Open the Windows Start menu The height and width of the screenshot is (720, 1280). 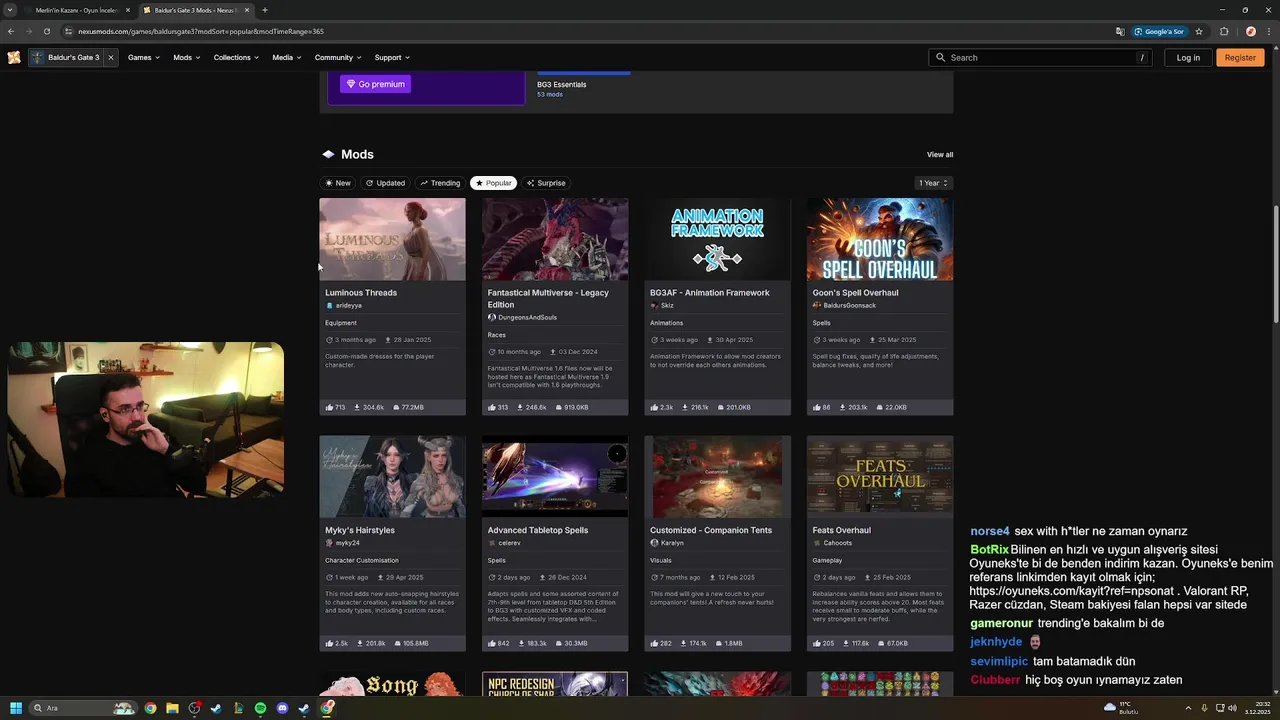click(x=15, y=708)
